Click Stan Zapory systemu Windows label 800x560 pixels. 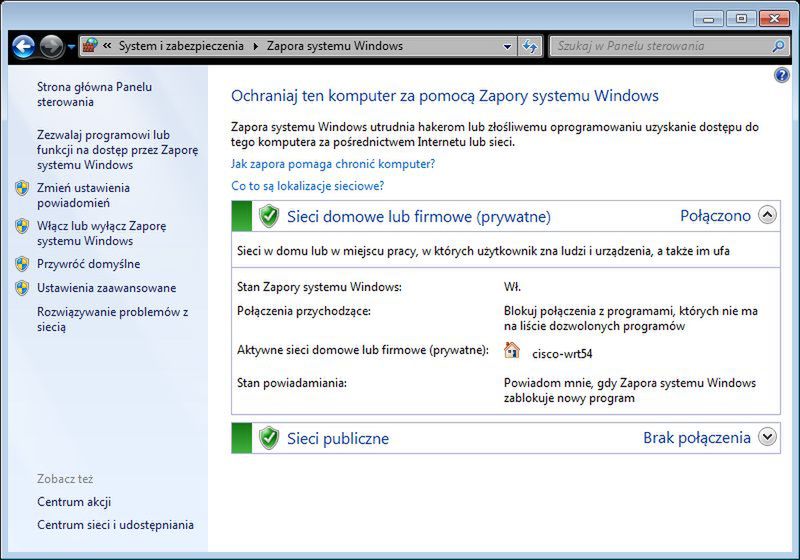319,287
